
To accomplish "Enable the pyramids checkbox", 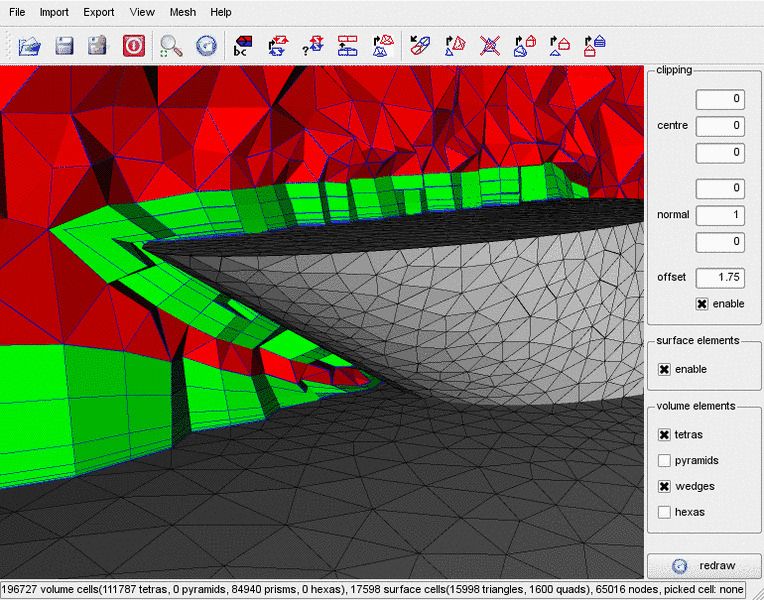I will (x=664, y=461).
